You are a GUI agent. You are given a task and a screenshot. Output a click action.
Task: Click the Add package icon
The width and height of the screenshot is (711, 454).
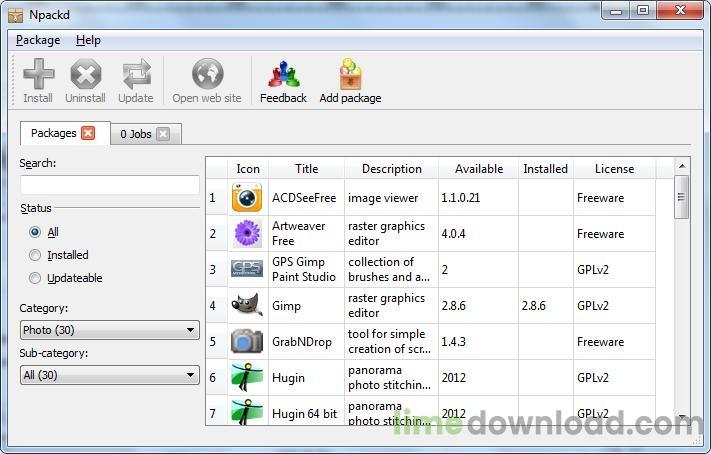tap(351, 74)
